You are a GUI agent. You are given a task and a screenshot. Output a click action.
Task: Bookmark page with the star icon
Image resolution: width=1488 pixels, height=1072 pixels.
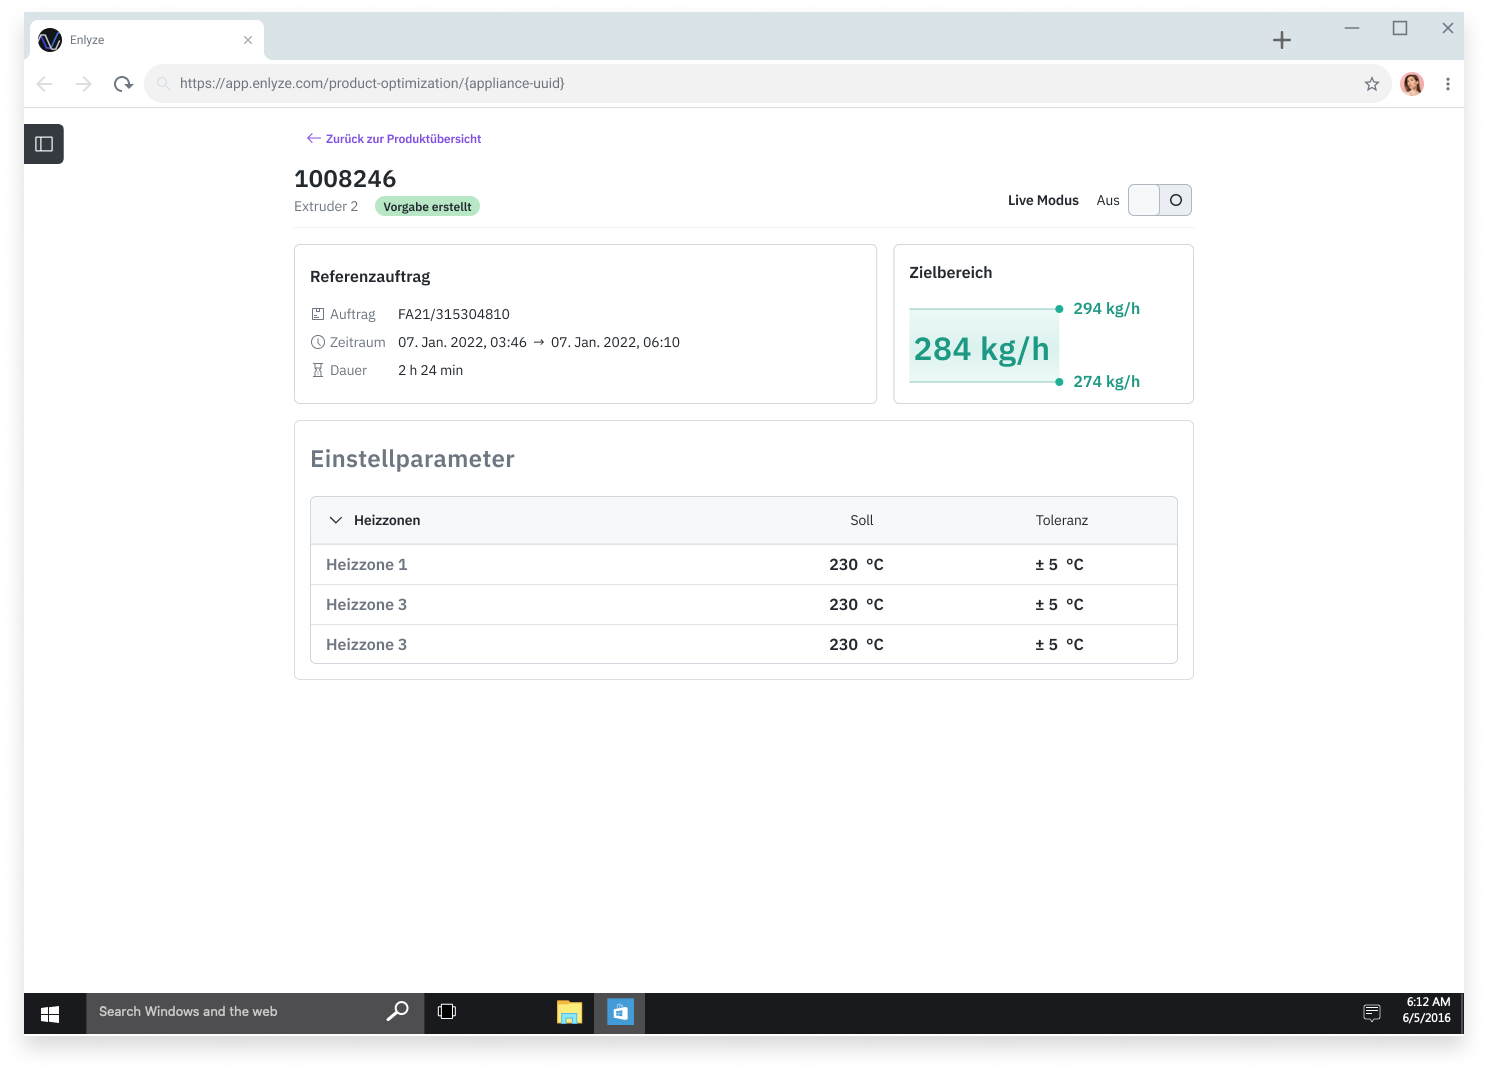point(1372,84)
